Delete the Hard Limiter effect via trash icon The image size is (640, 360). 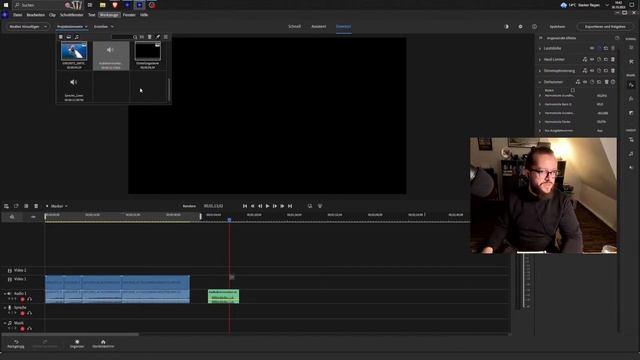[613, 60]
